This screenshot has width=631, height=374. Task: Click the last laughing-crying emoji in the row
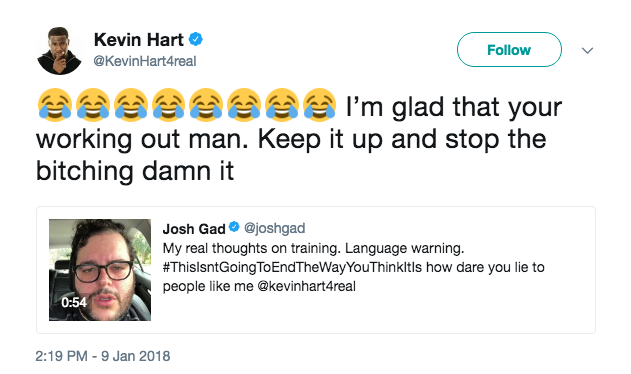[x=320, y=105]
